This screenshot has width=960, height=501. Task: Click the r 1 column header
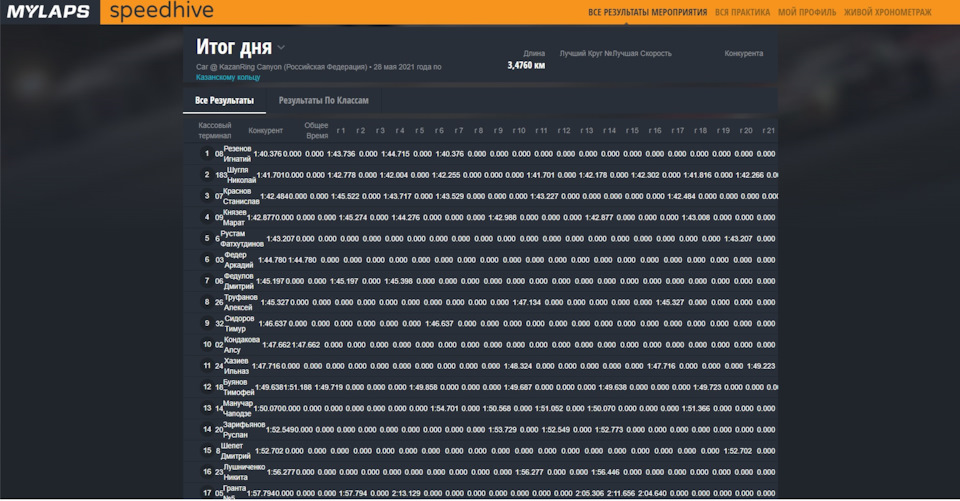coord(341,130)
